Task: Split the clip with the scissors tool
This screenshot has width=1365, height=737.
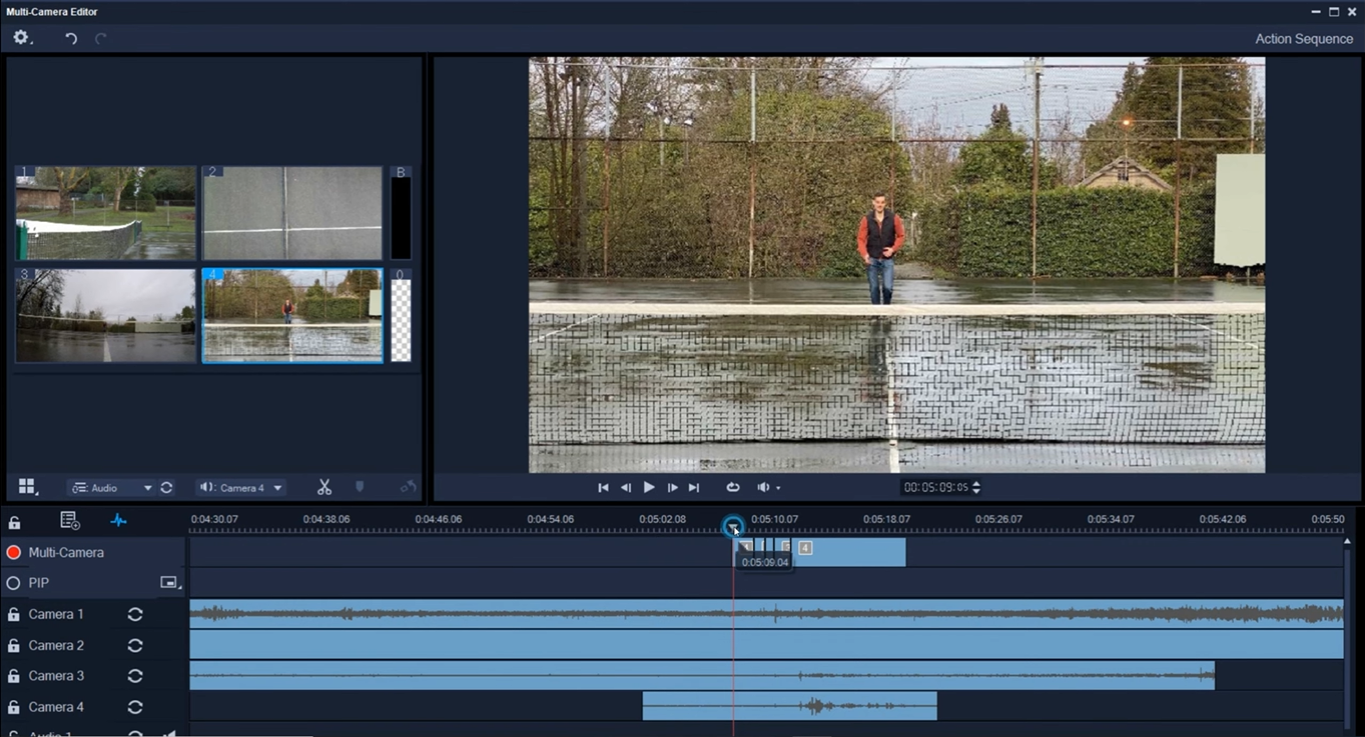Action: click(324, 487)
